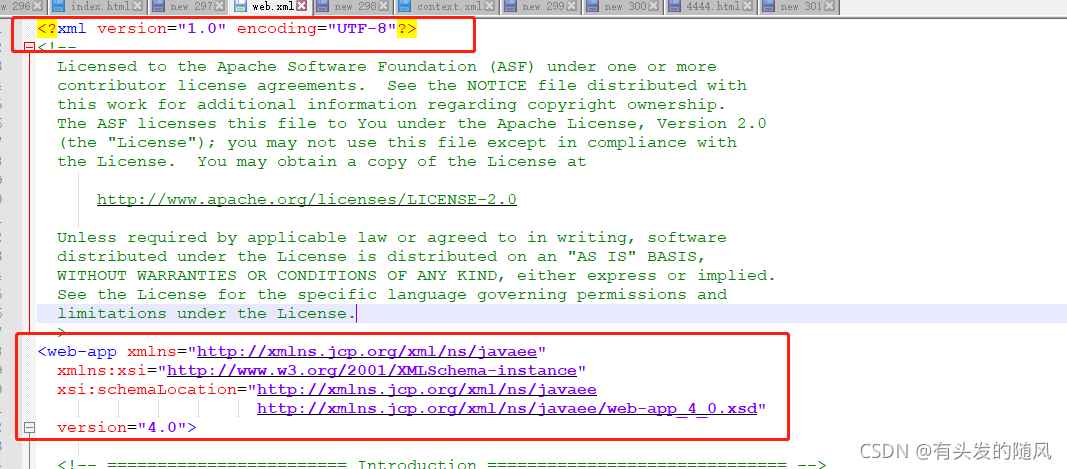Click the save icon on 4444.html tab
Screen dimensions: 1067x469
(676, 7)
